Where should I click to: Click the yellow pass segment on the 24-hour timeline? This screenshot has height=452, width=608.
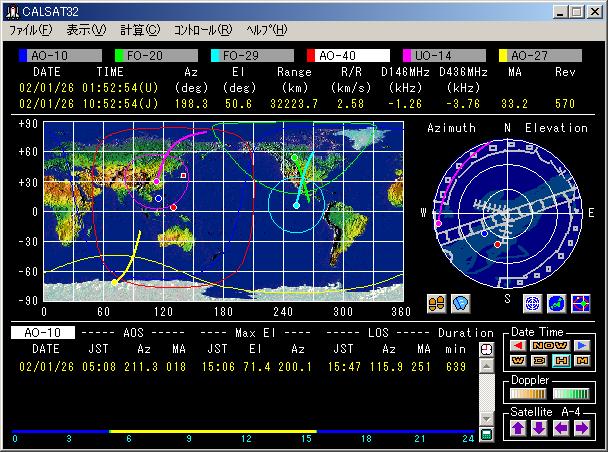coord(213,431)
